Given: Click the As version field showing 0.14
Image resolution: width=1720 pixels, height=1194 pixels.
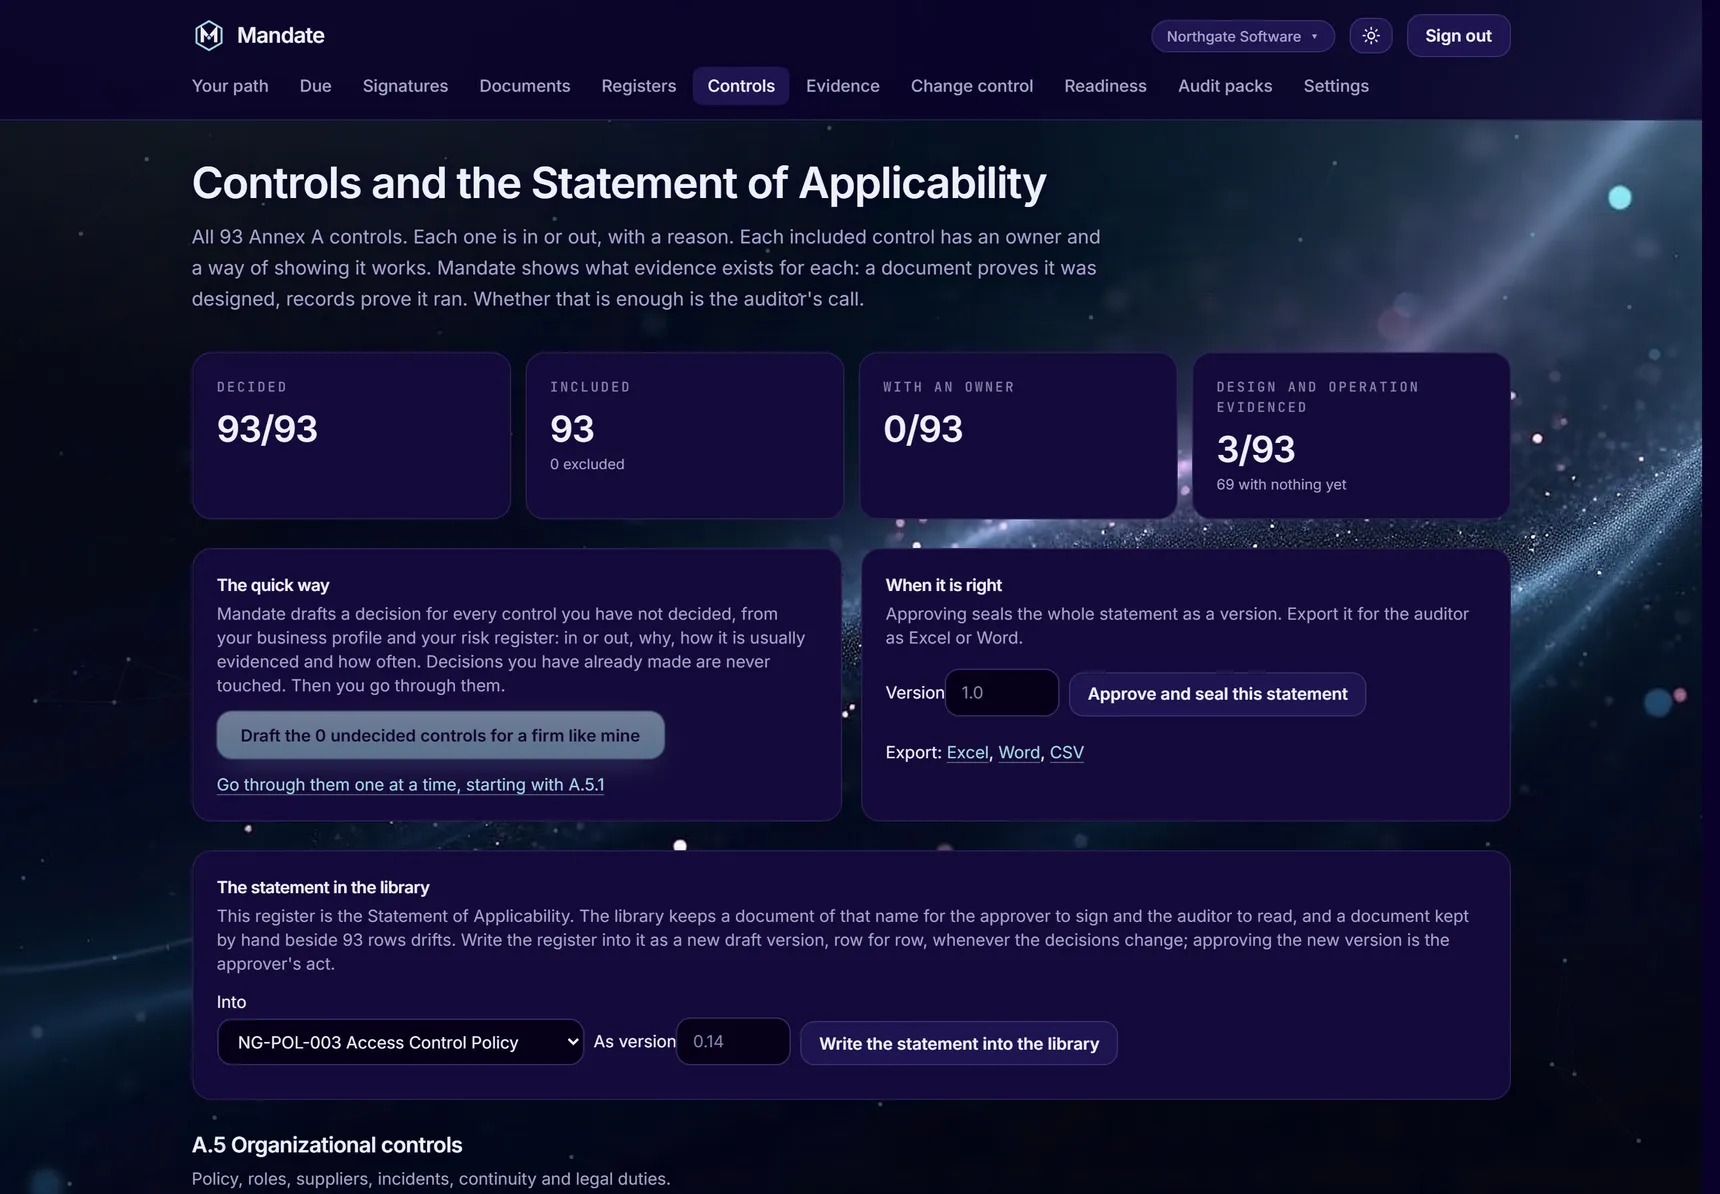Looking at the screenshot, I should coord(733,1042).
